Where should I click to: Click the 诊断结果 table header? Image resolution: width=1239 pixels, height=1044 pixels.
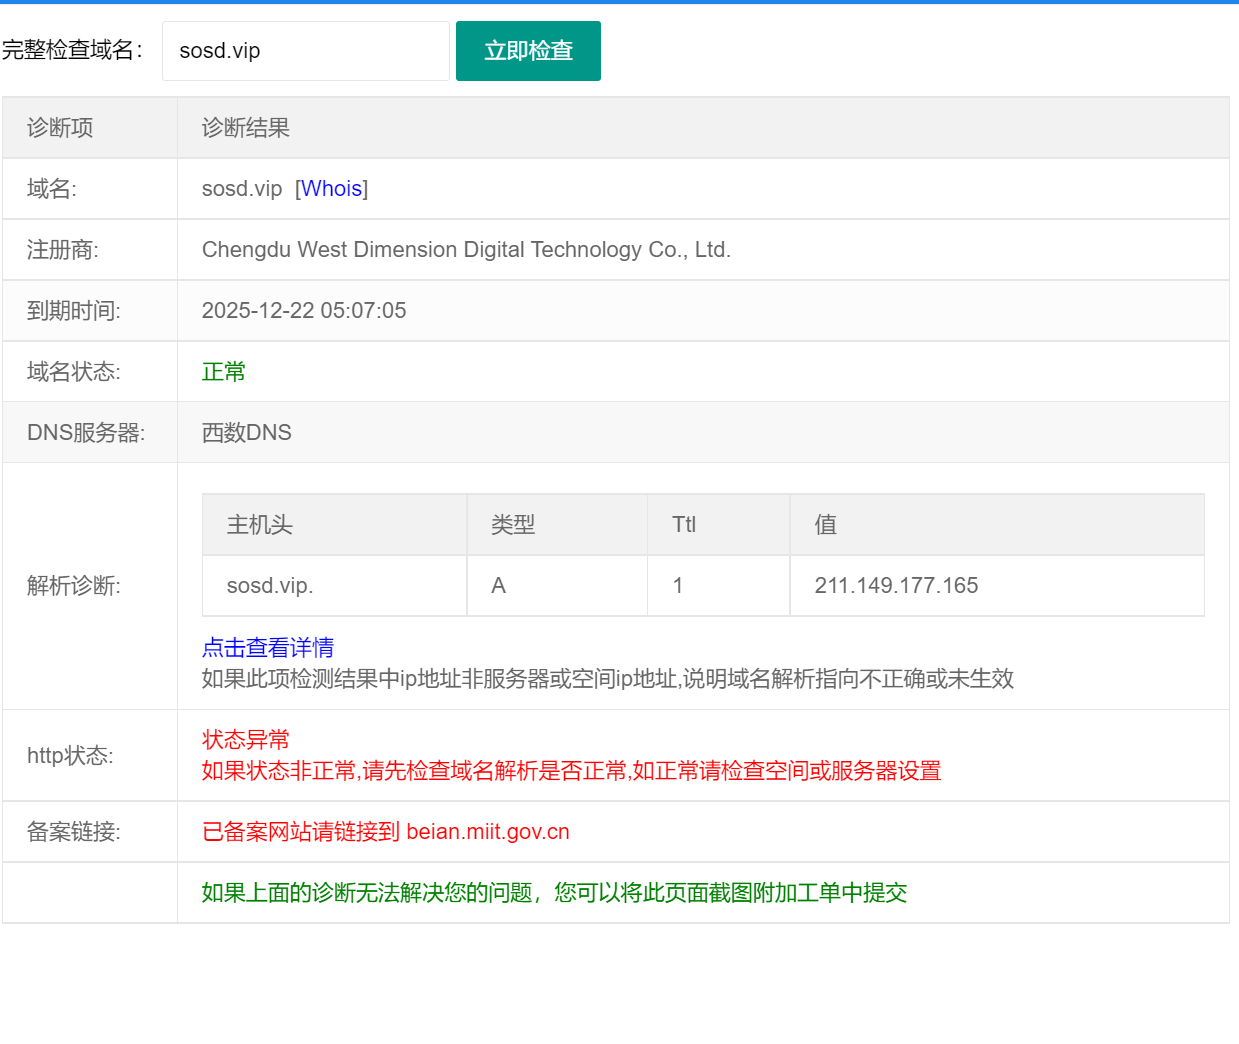coord(246,128)
